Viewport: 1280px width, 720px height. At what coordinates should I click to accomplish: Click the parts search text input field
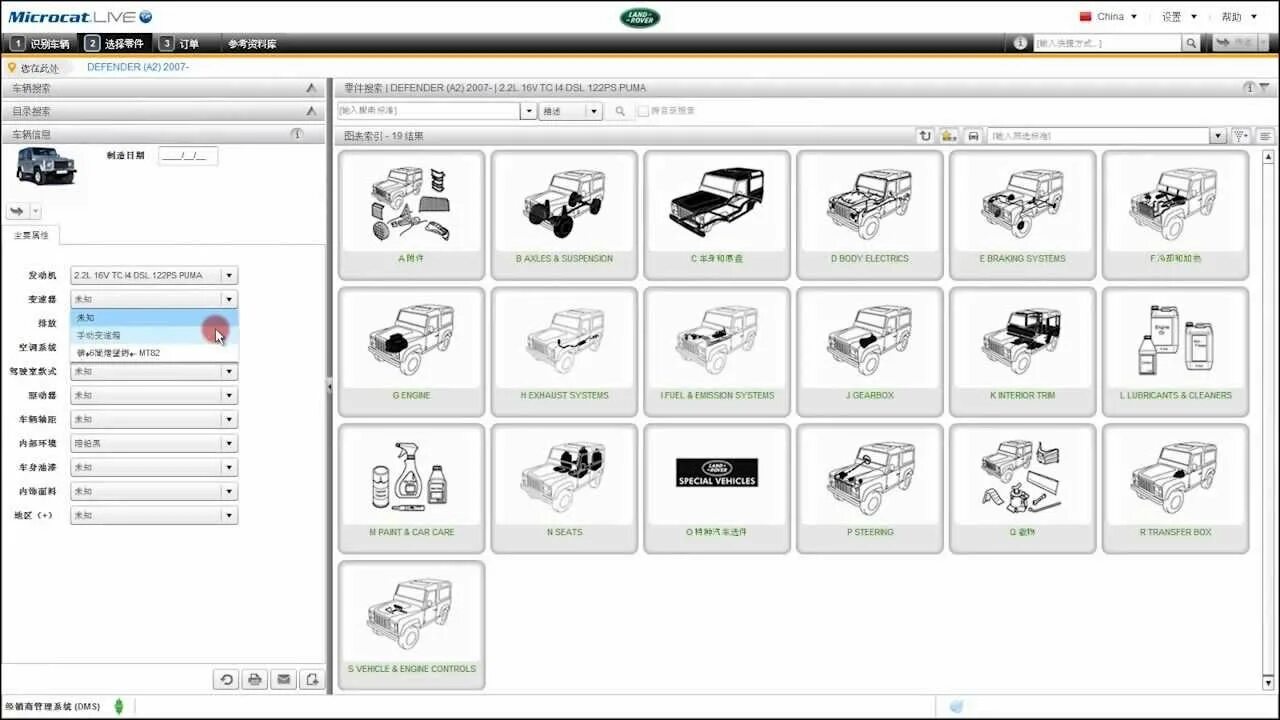point(428,111)
